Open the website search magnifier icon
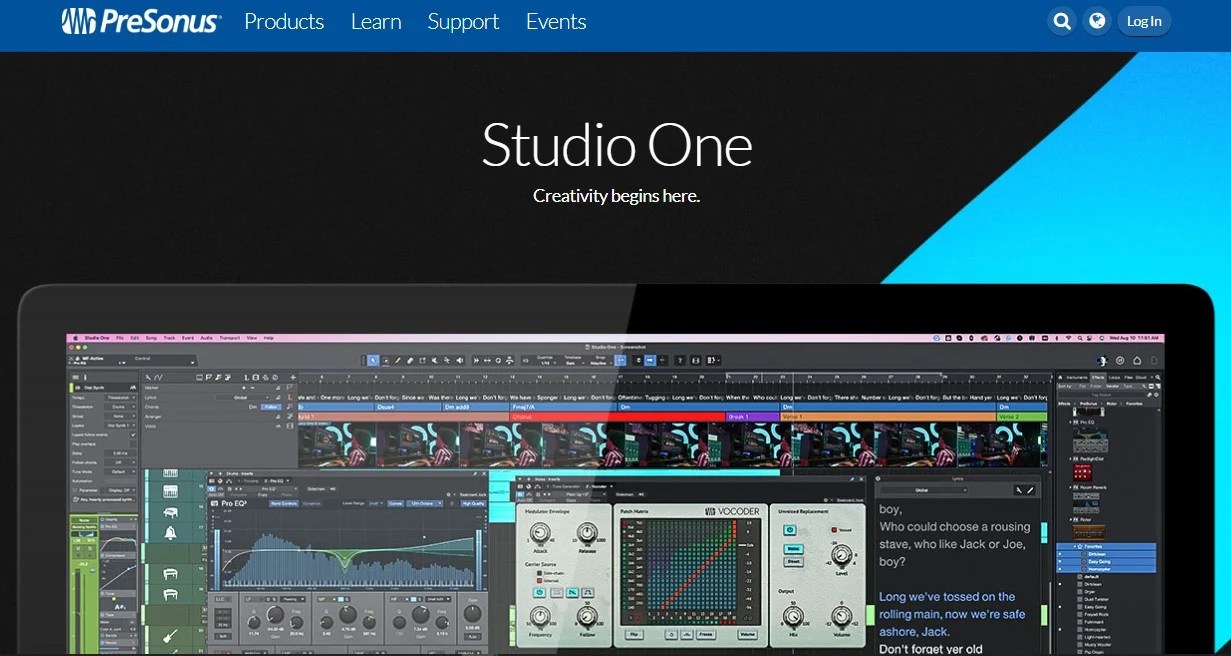Image resolution: width=1231 pixels, height=656 pixels. 1061,20
